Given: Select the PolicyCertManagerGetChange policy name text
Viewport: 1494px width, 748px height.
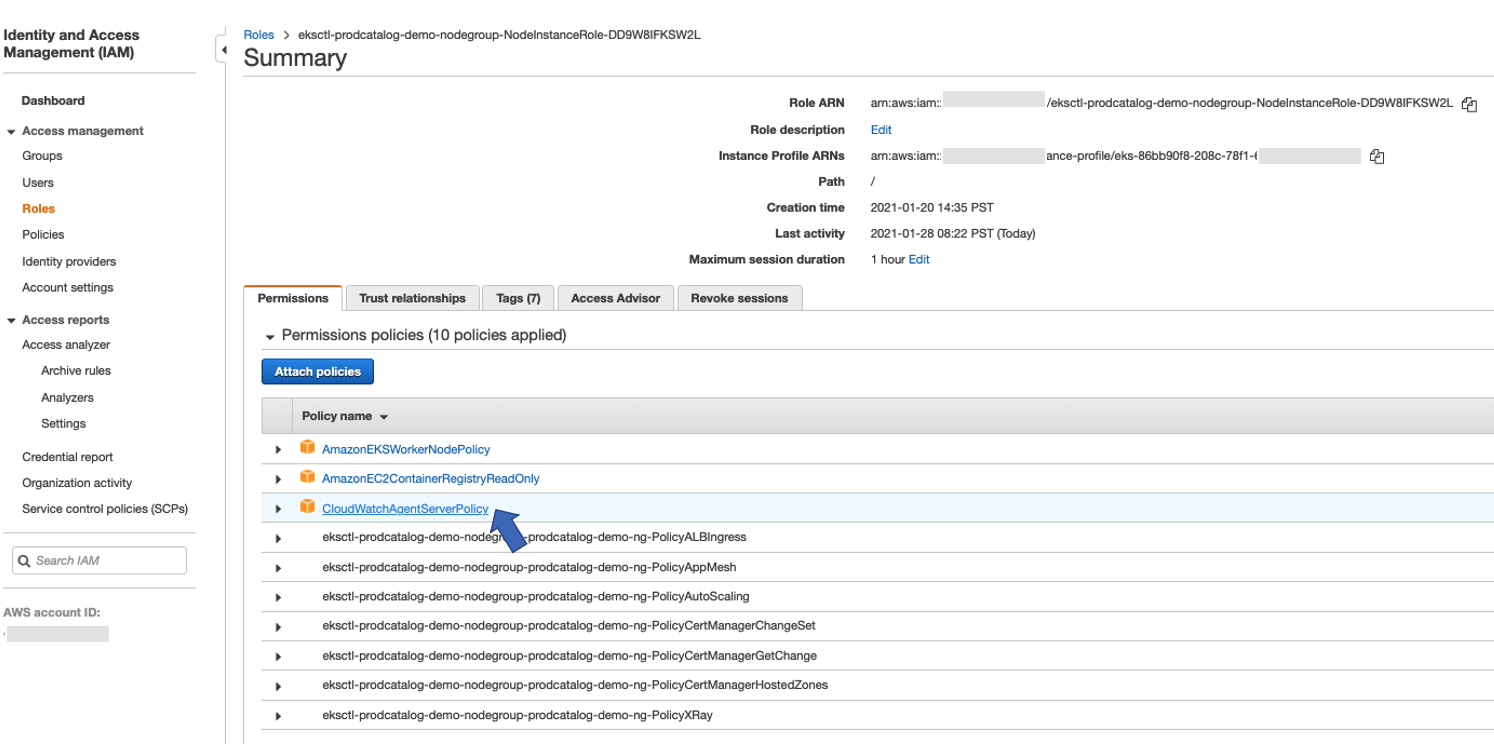Looking at the screenshot, I should (x=569, y=656).
